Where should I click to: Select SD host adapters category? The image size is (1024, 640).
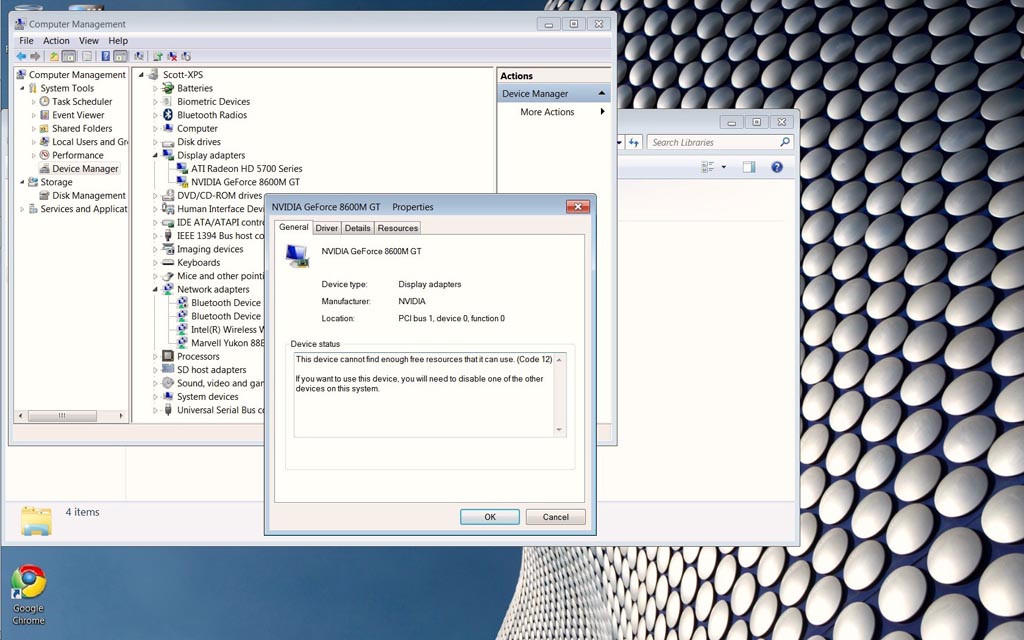coord(212,370)
